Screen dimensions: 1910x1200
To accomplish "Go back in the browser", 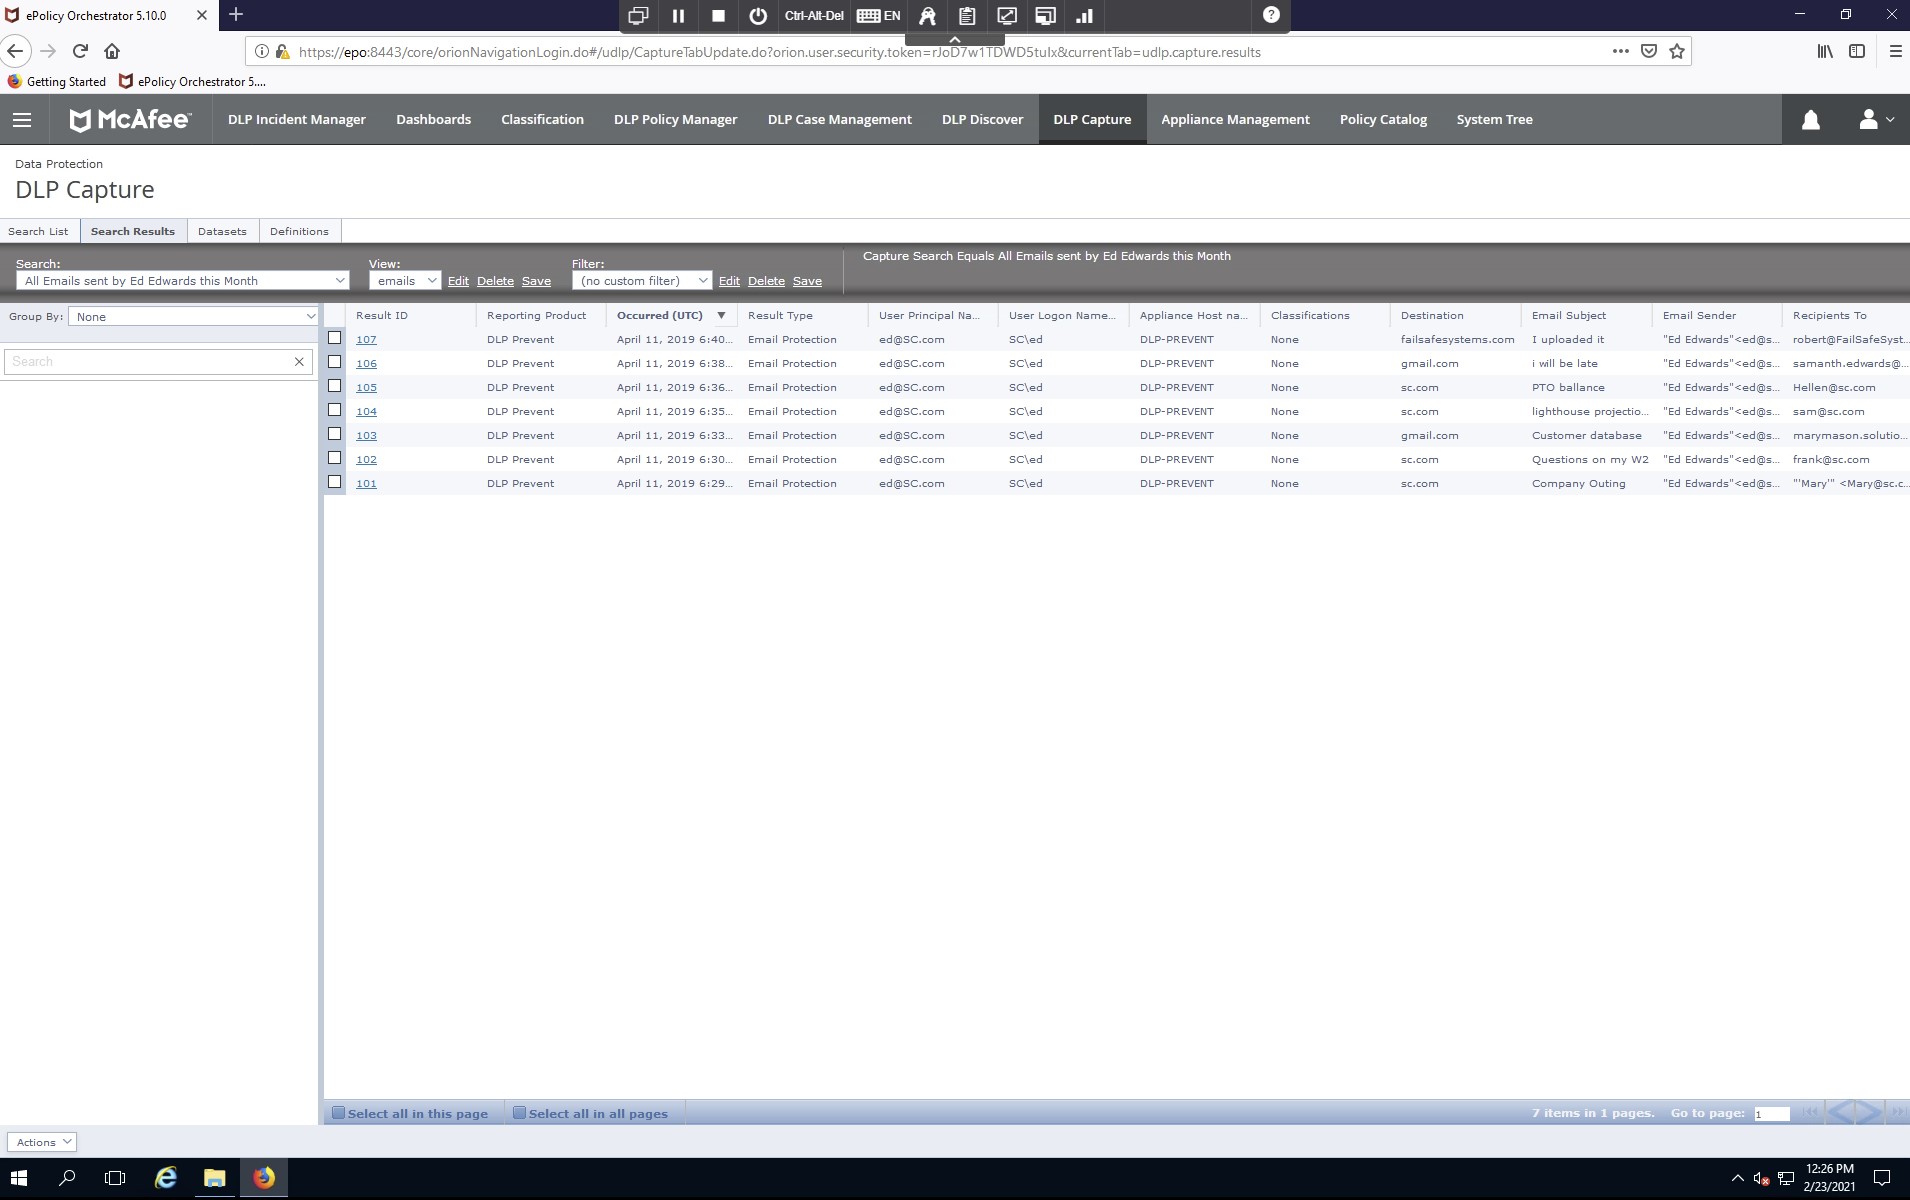I will click(15, 51).
